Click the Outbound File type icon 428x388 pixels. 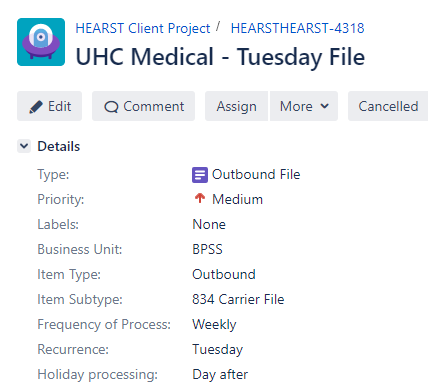200,175
